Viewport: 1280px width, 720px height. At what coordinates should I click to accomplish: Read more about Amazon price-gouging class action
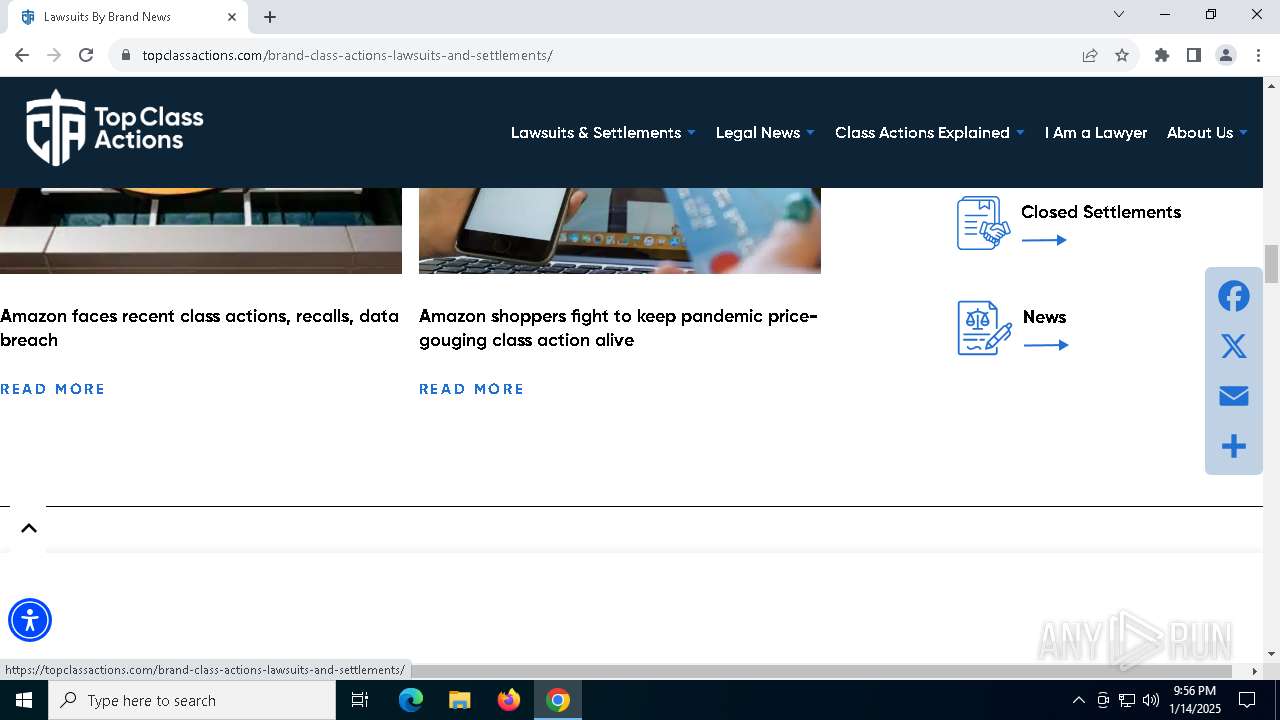click(472, 389)
